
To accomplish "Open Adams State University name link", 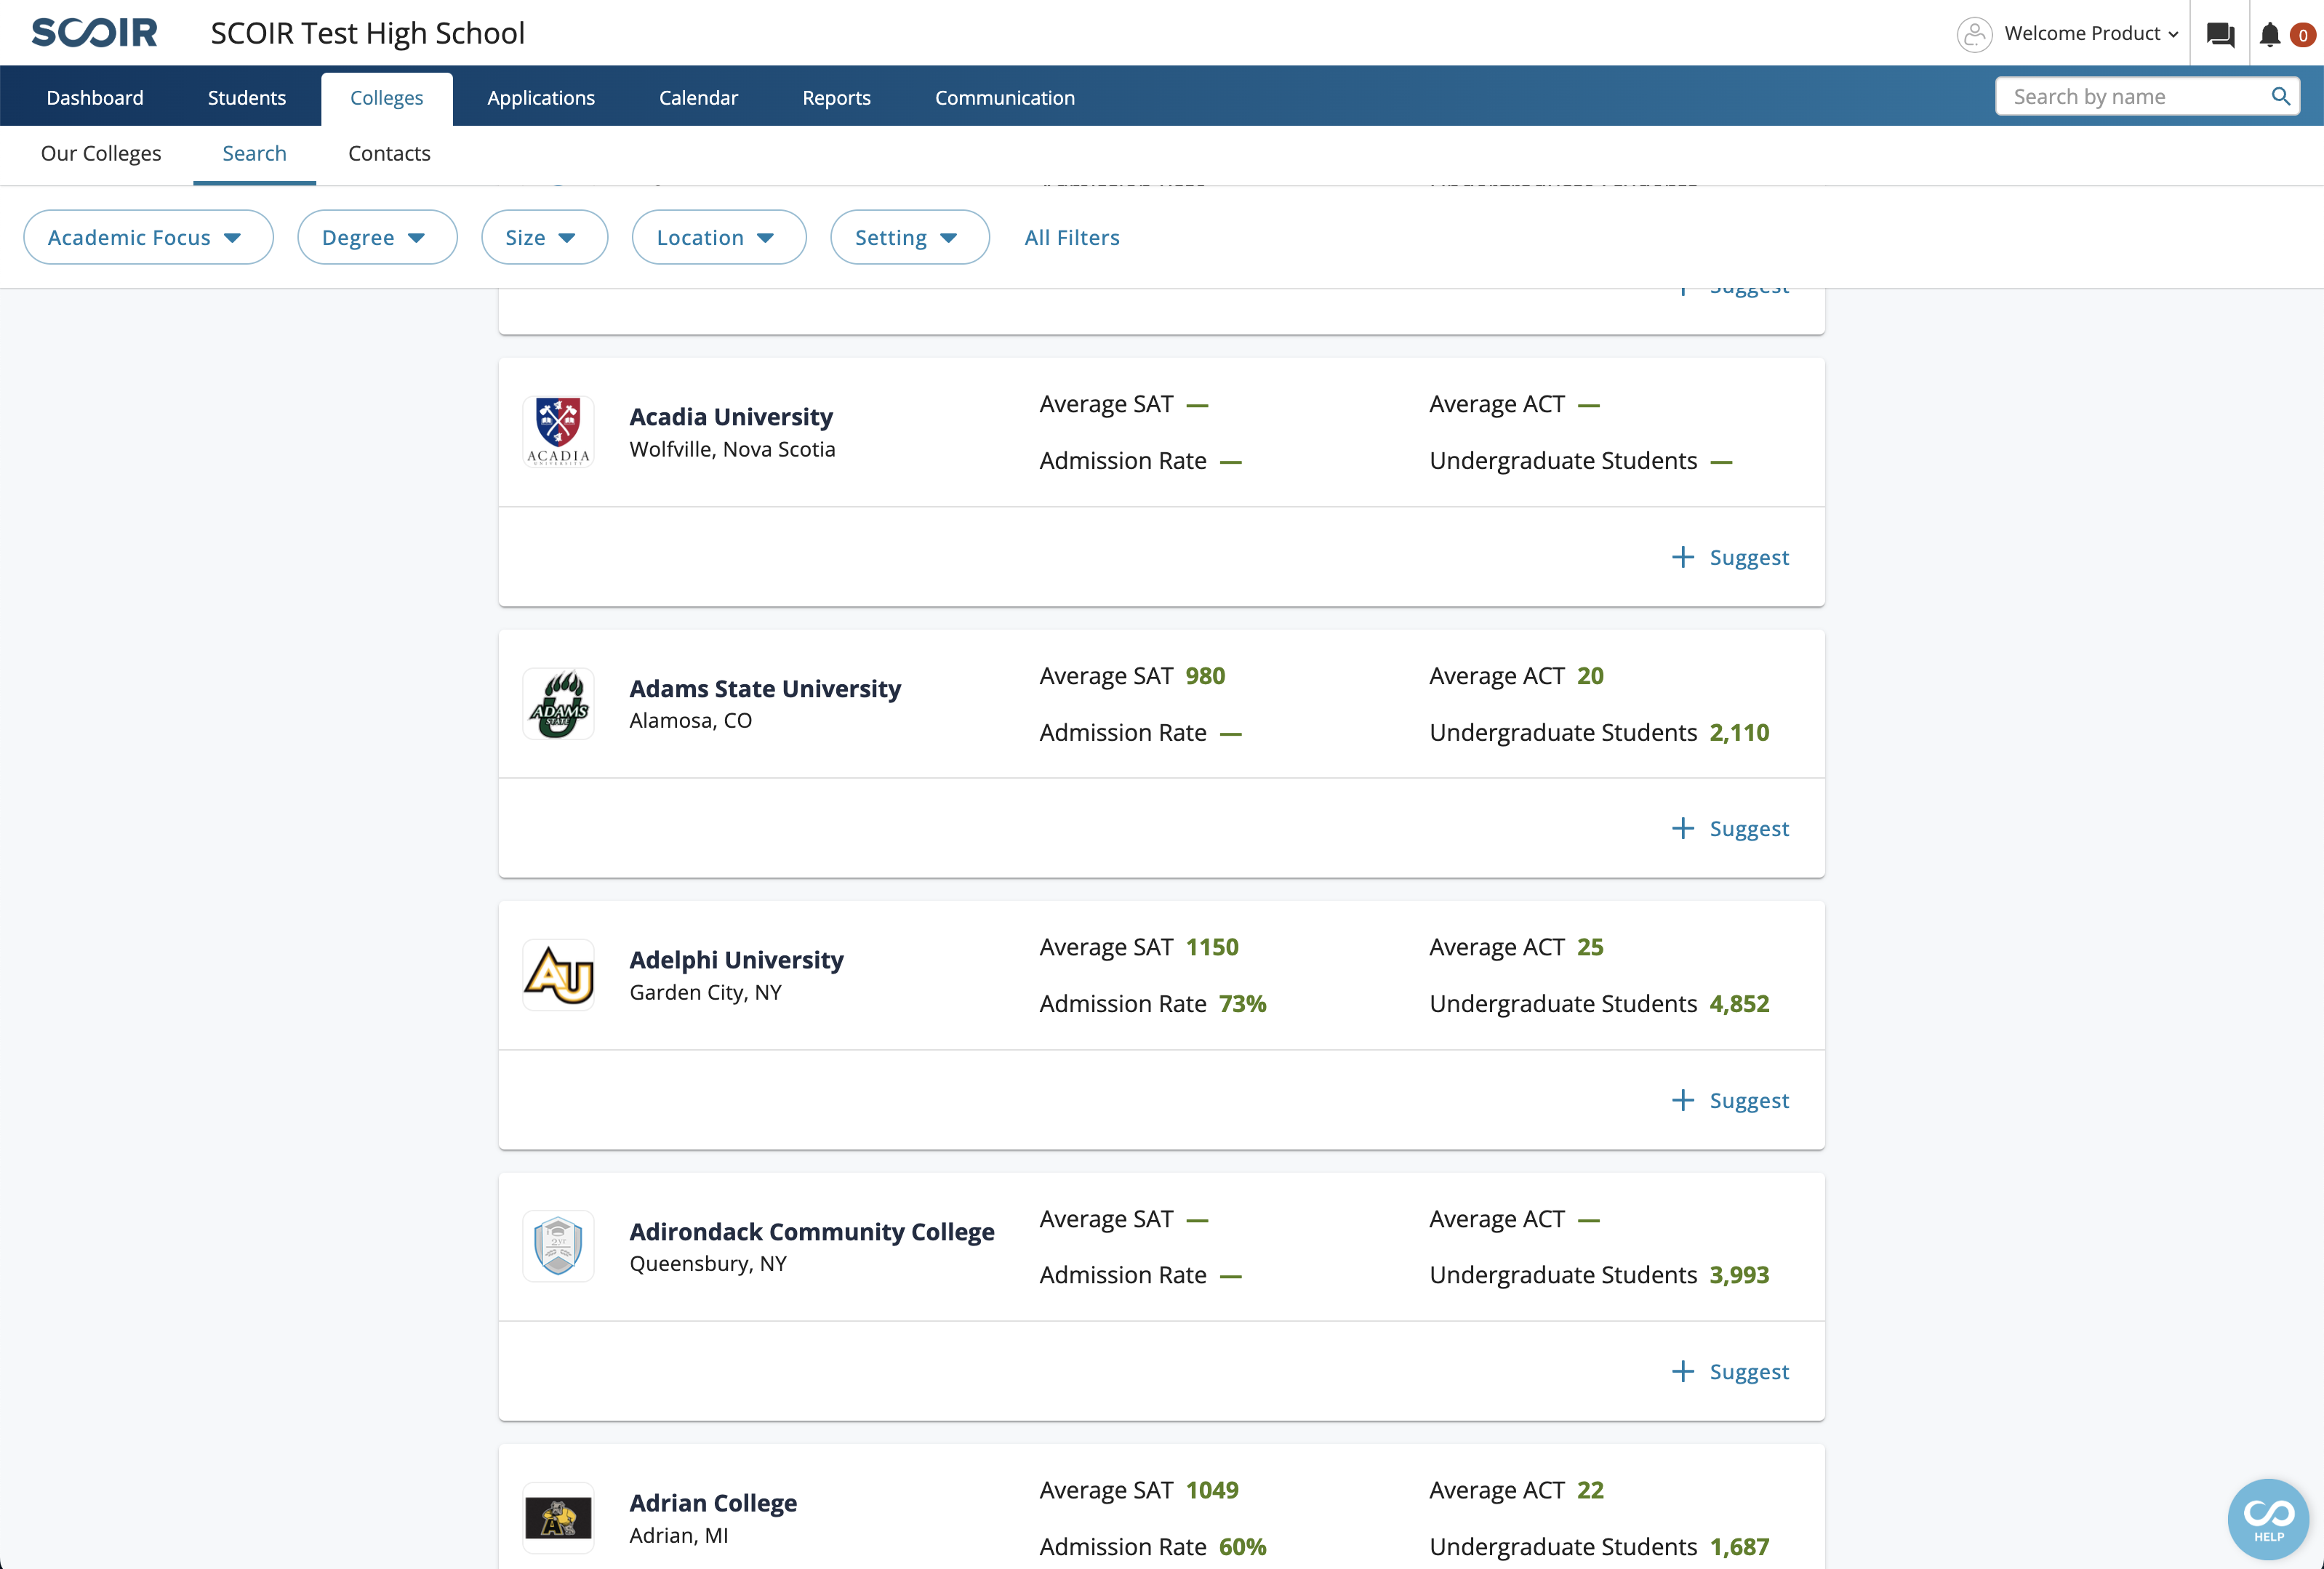I will [x=765, y=688].
